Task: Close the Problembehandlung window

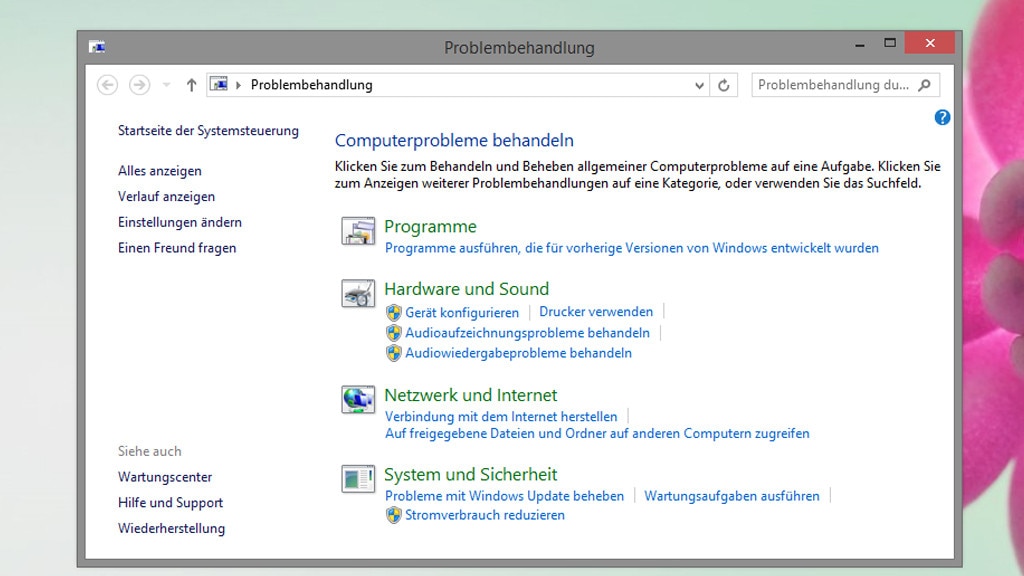Action: tap(930, 43)
